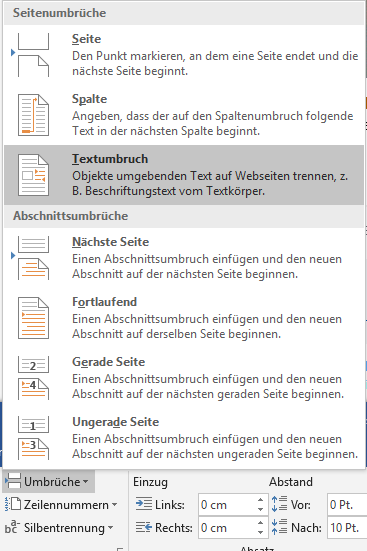The width and height of the screenshot is (367, 551).
Task: Choose the Gerade Seite title
Action: tap(109, 362)
